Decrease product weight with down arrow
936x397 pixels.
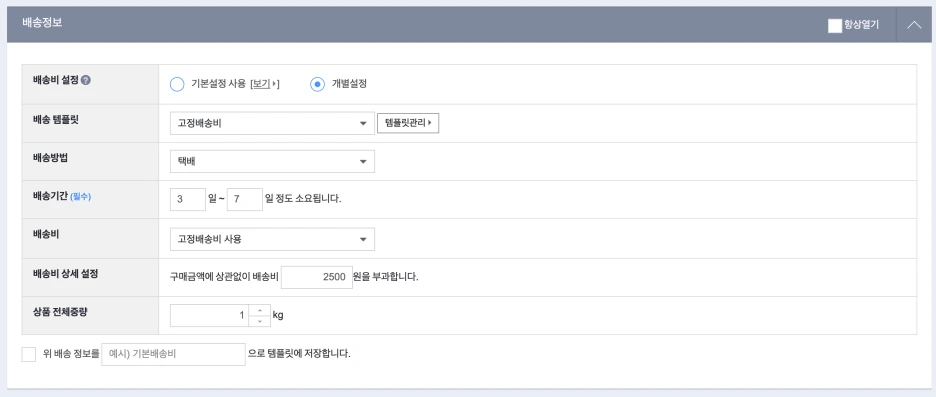(260, 321)
